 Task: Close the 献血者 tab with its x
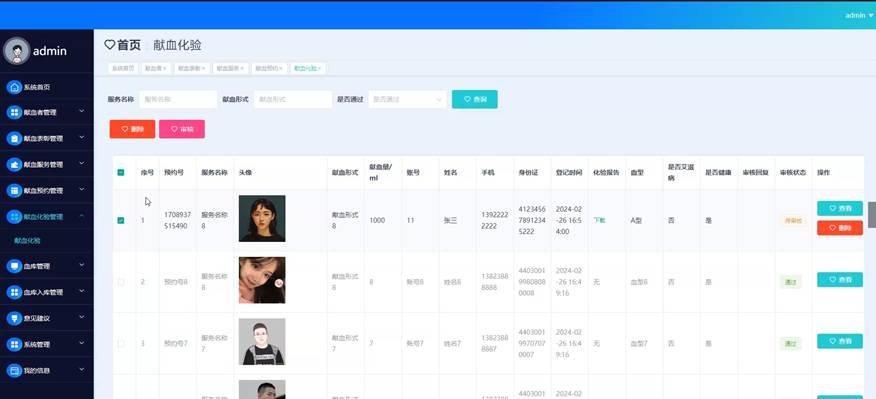(x=165, y=68)
